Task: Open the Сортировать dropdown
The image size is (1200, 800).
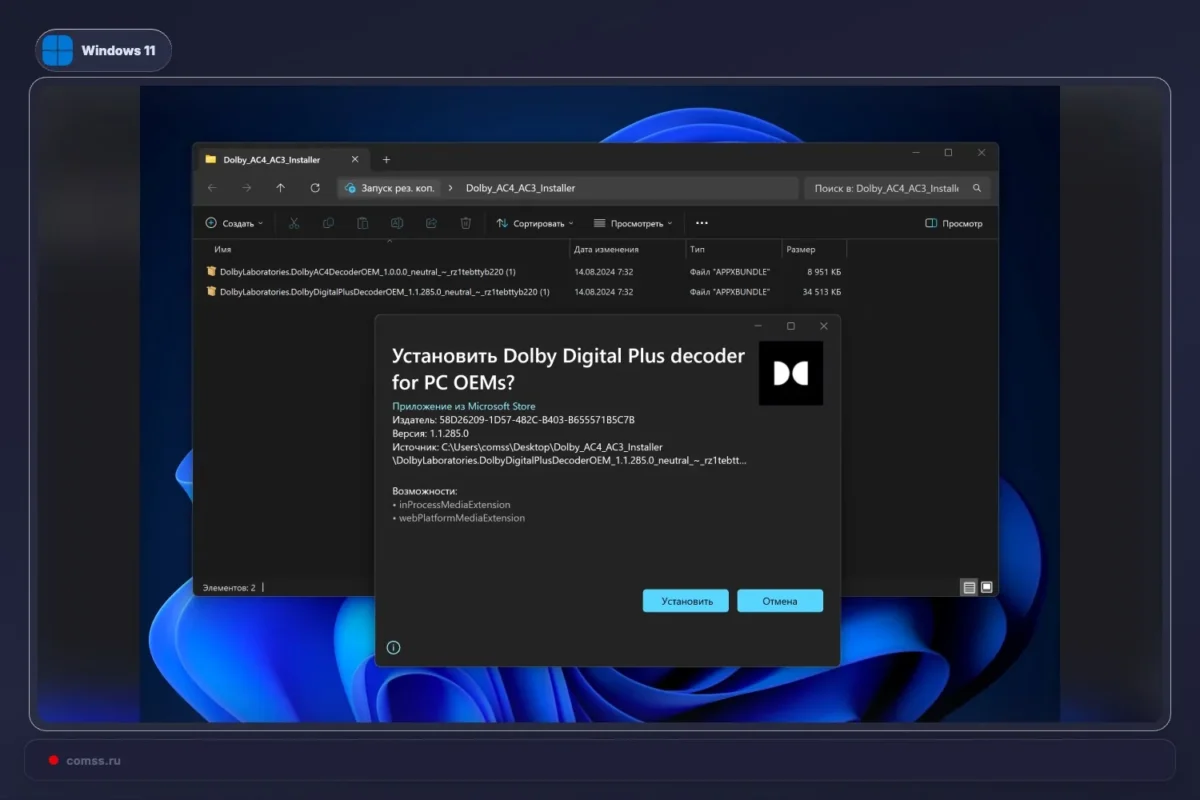Action: pos(535,224)
